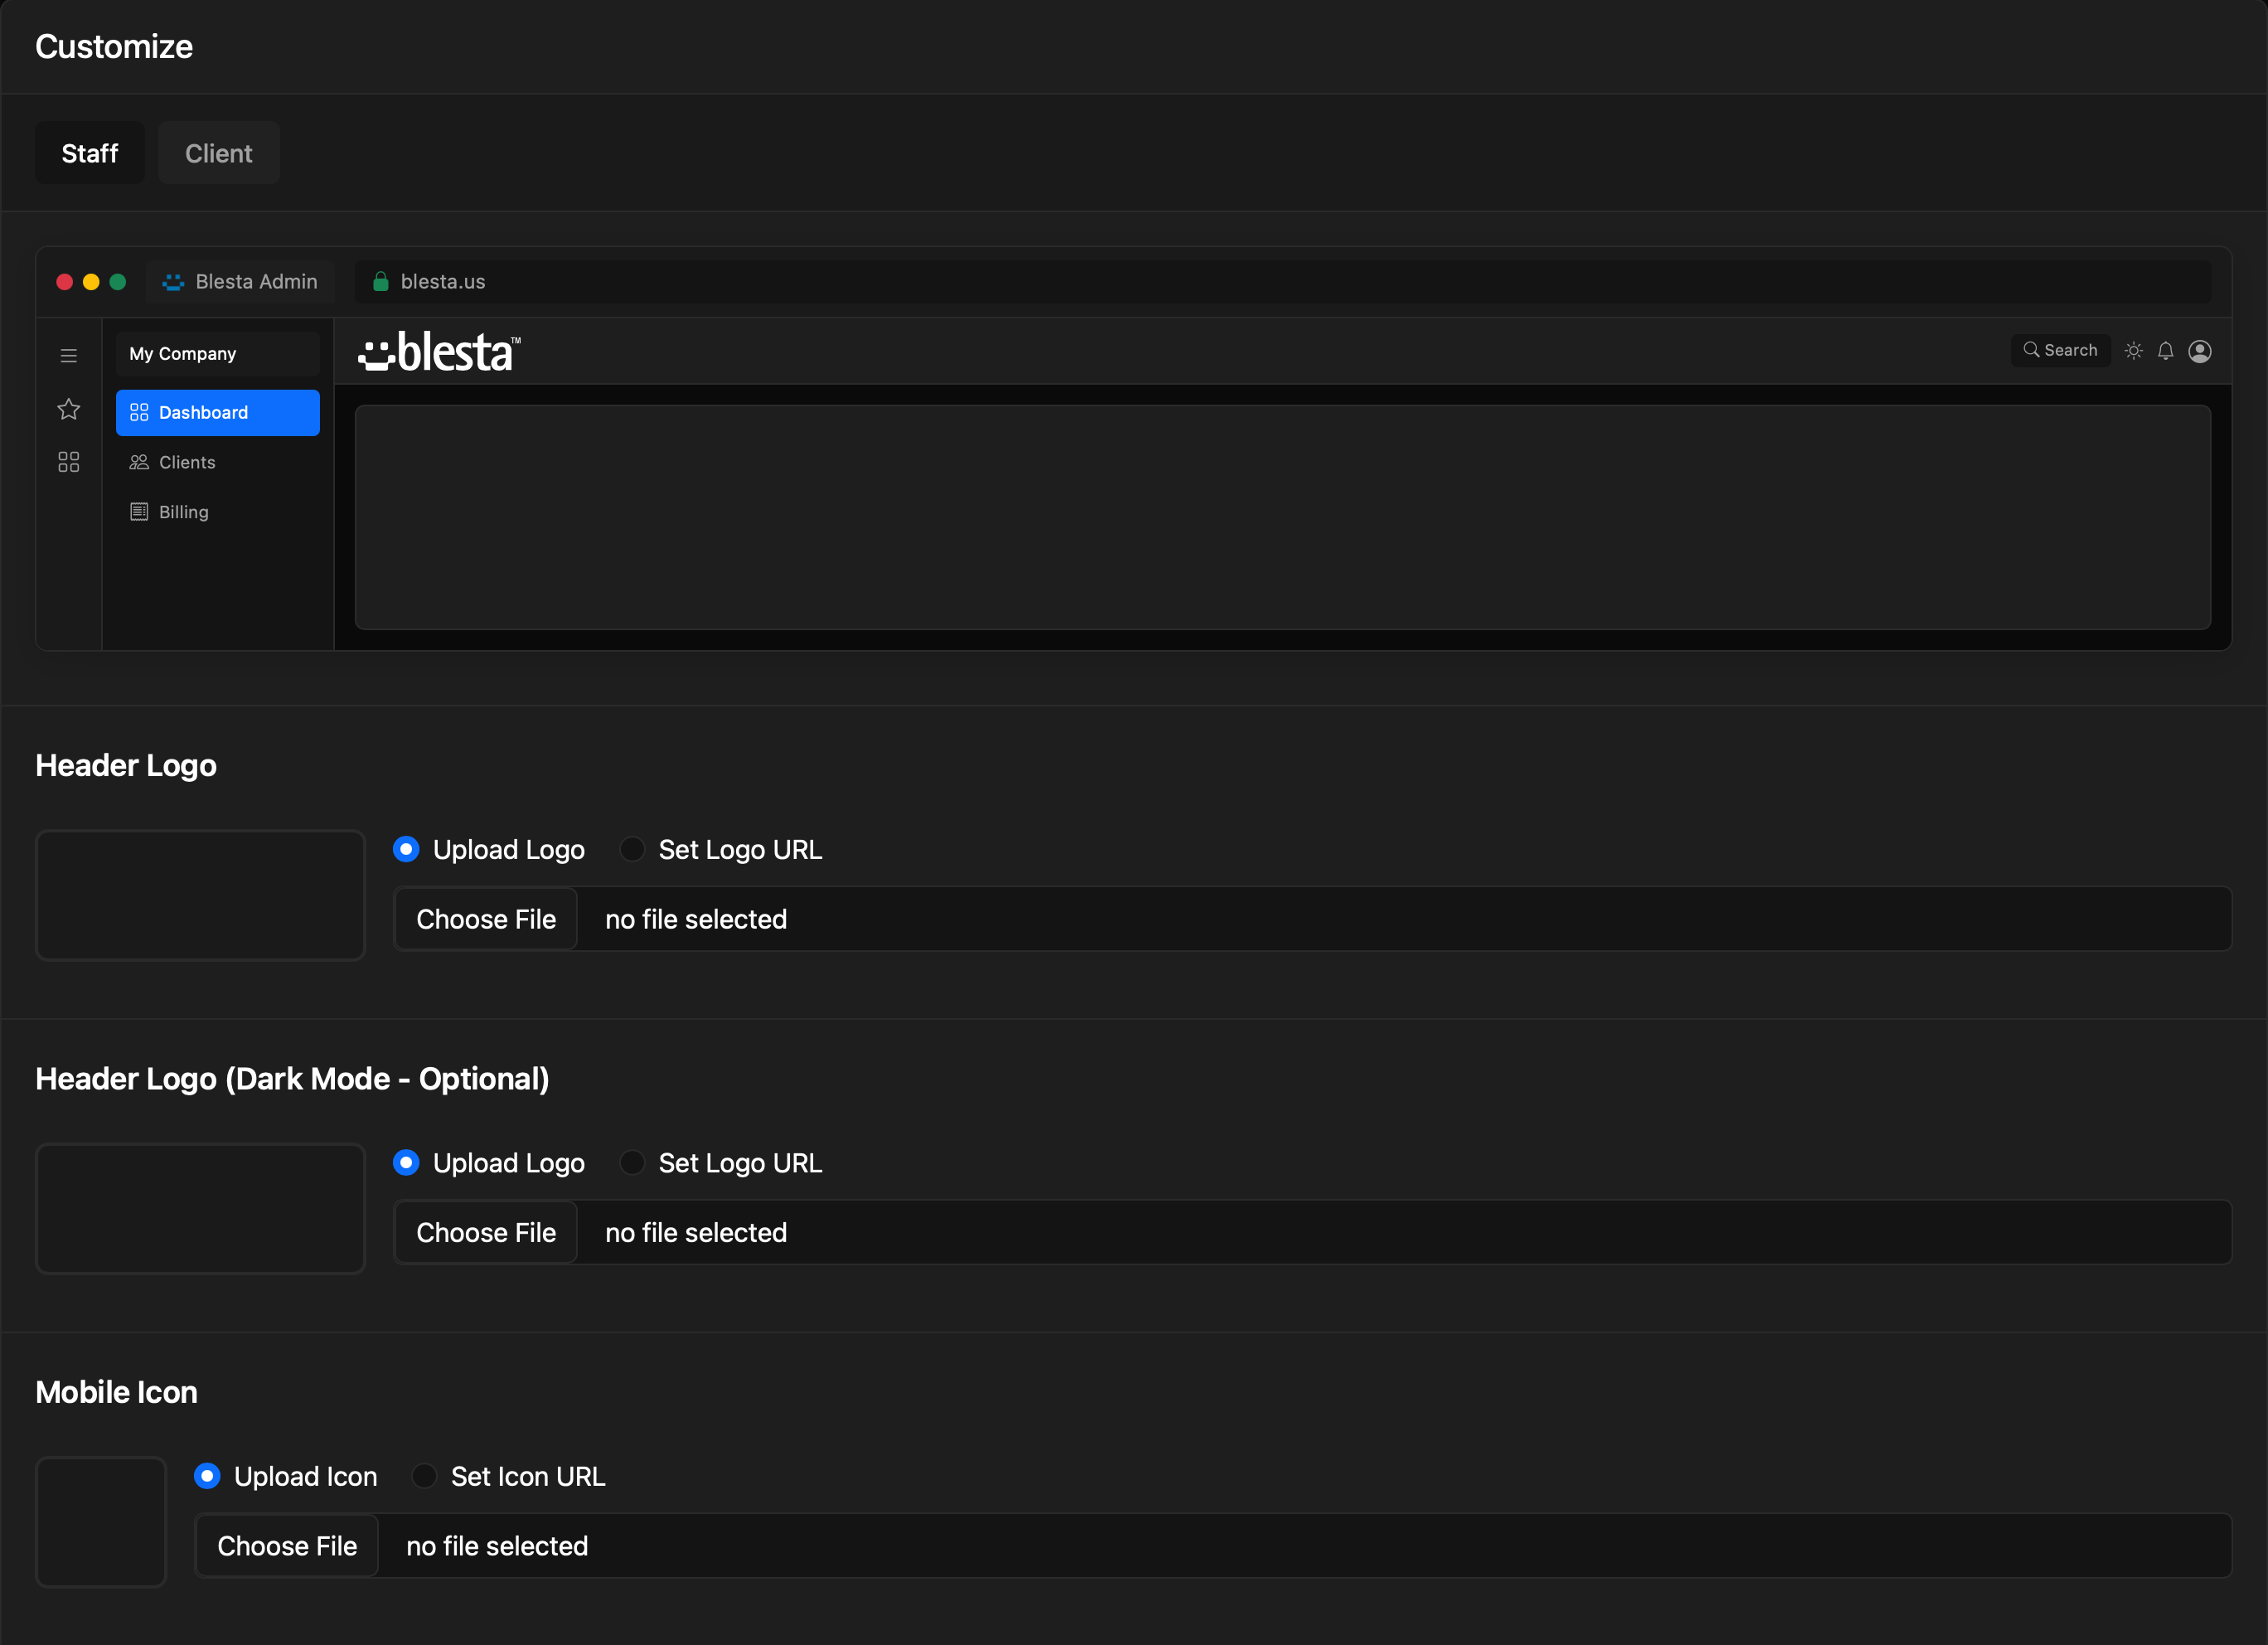Select Upload Logo under Header Logo
This screenshot has height=1645, width=2268.
pyautogui.click(x=406, y=849)
